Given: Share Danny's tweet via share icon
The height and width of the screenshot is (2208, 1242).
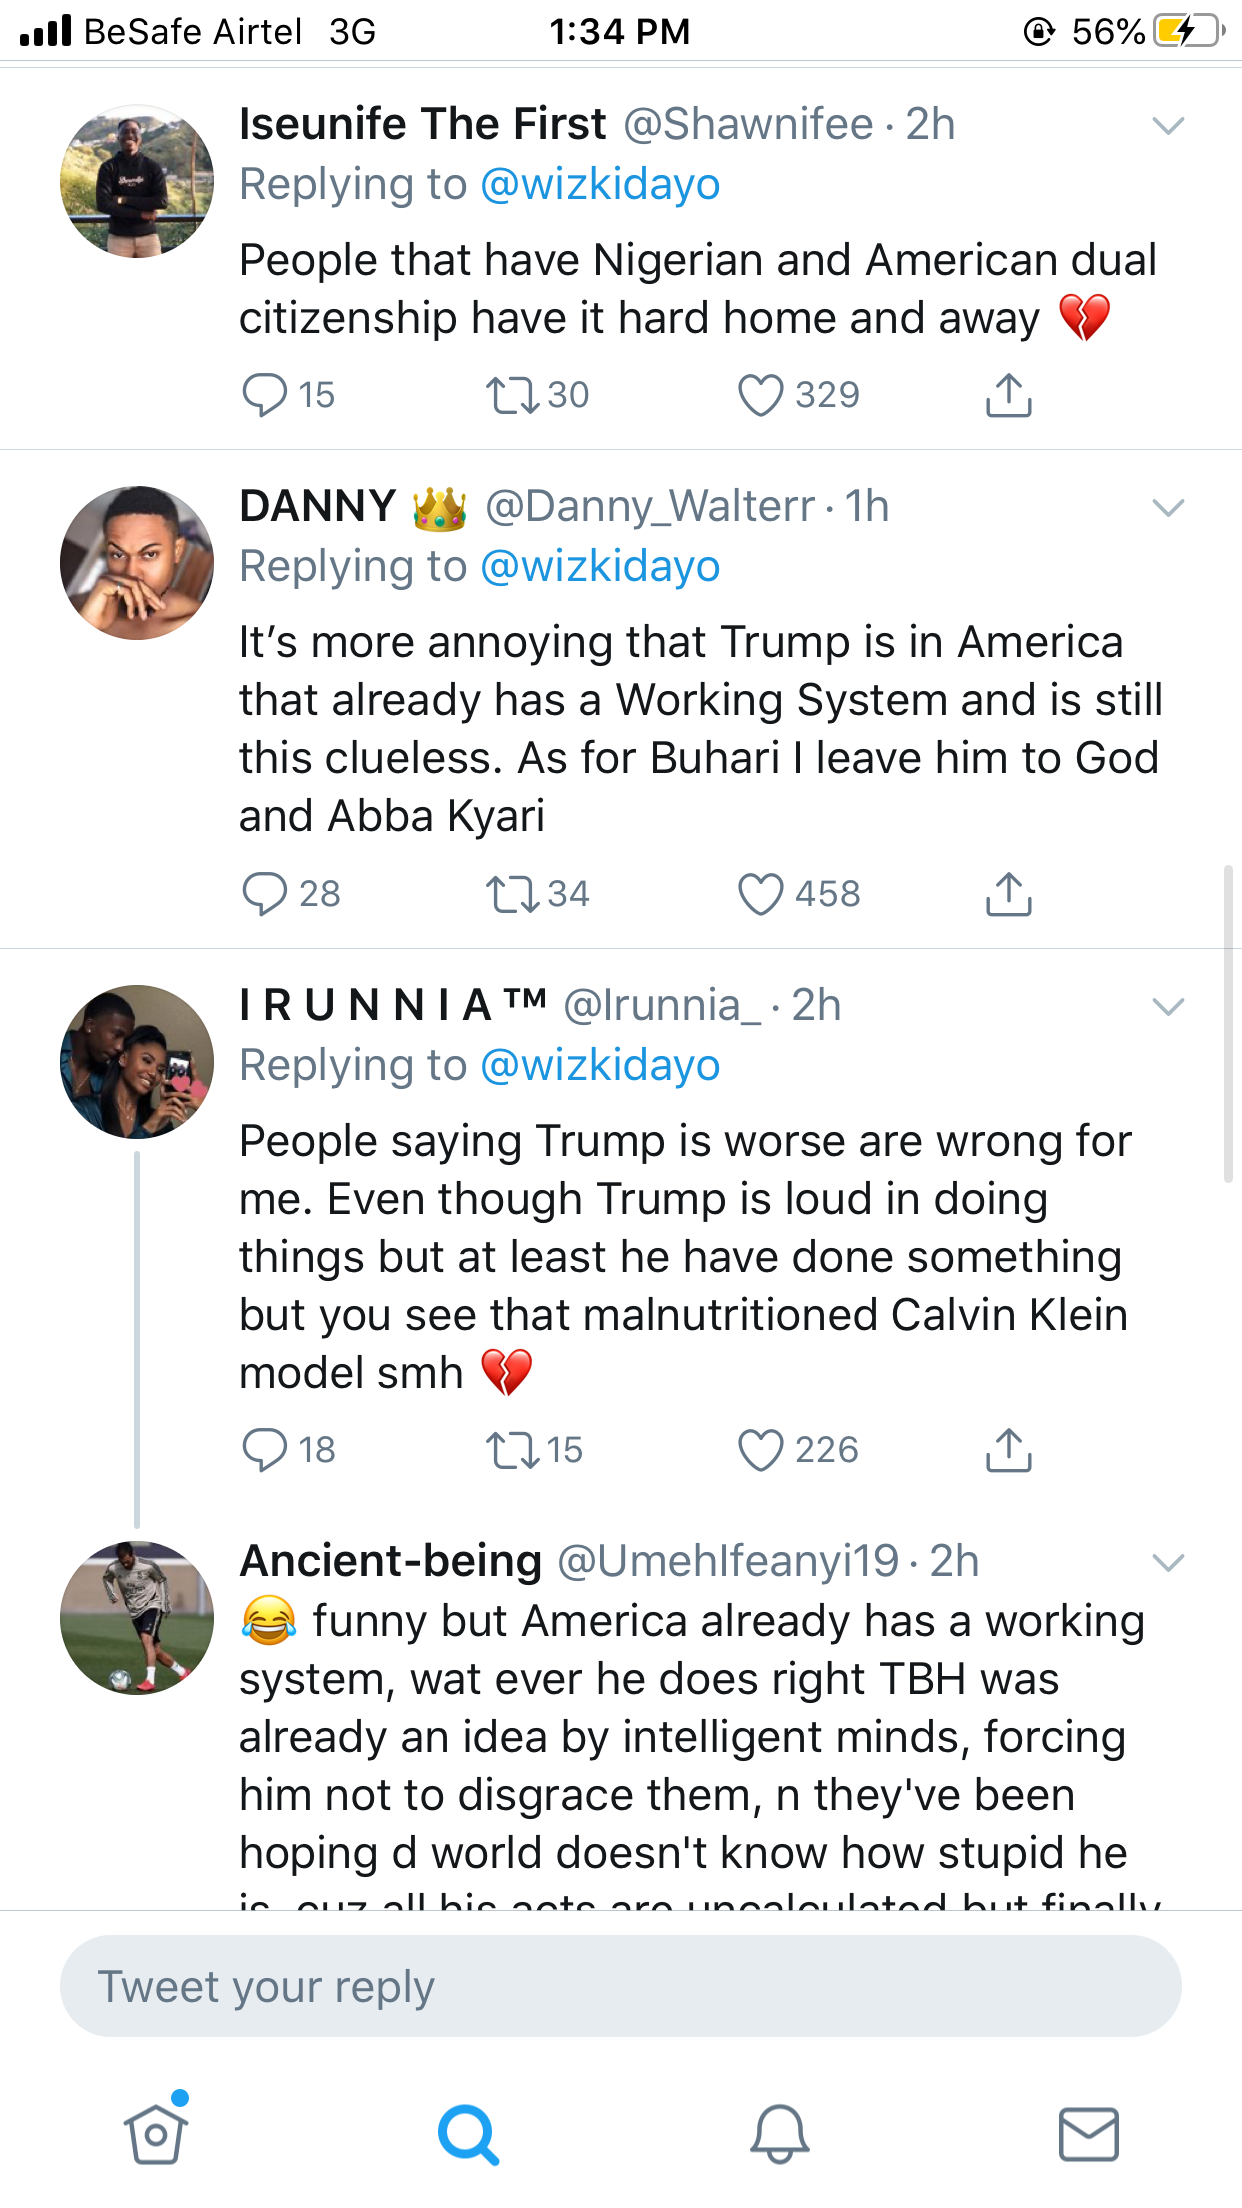Looking at the screenshot, I should [1008, 894].
